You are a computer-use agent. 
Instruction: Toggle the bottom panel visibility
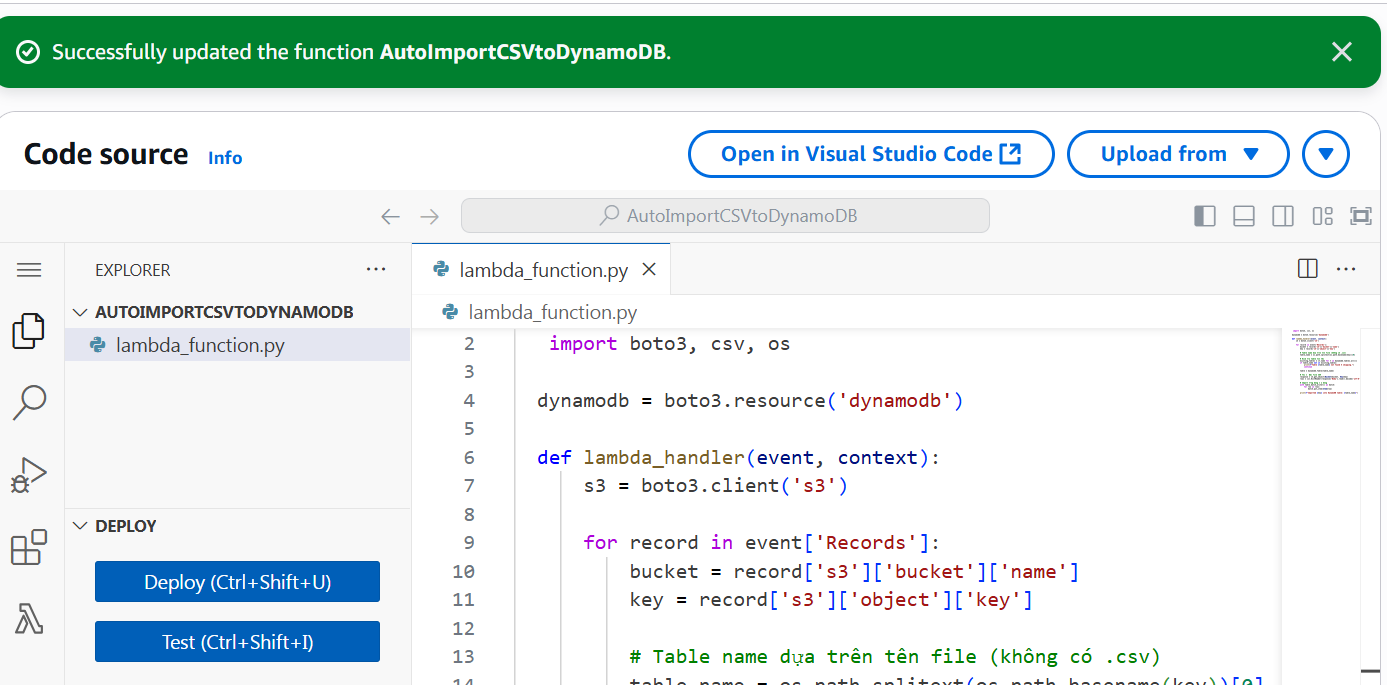(1243, 215)
